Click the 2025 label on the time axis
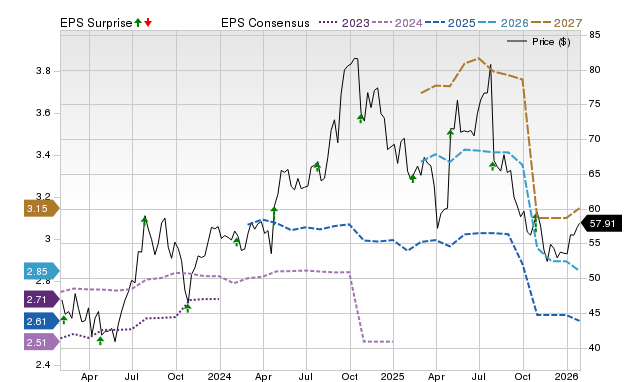 392,376
